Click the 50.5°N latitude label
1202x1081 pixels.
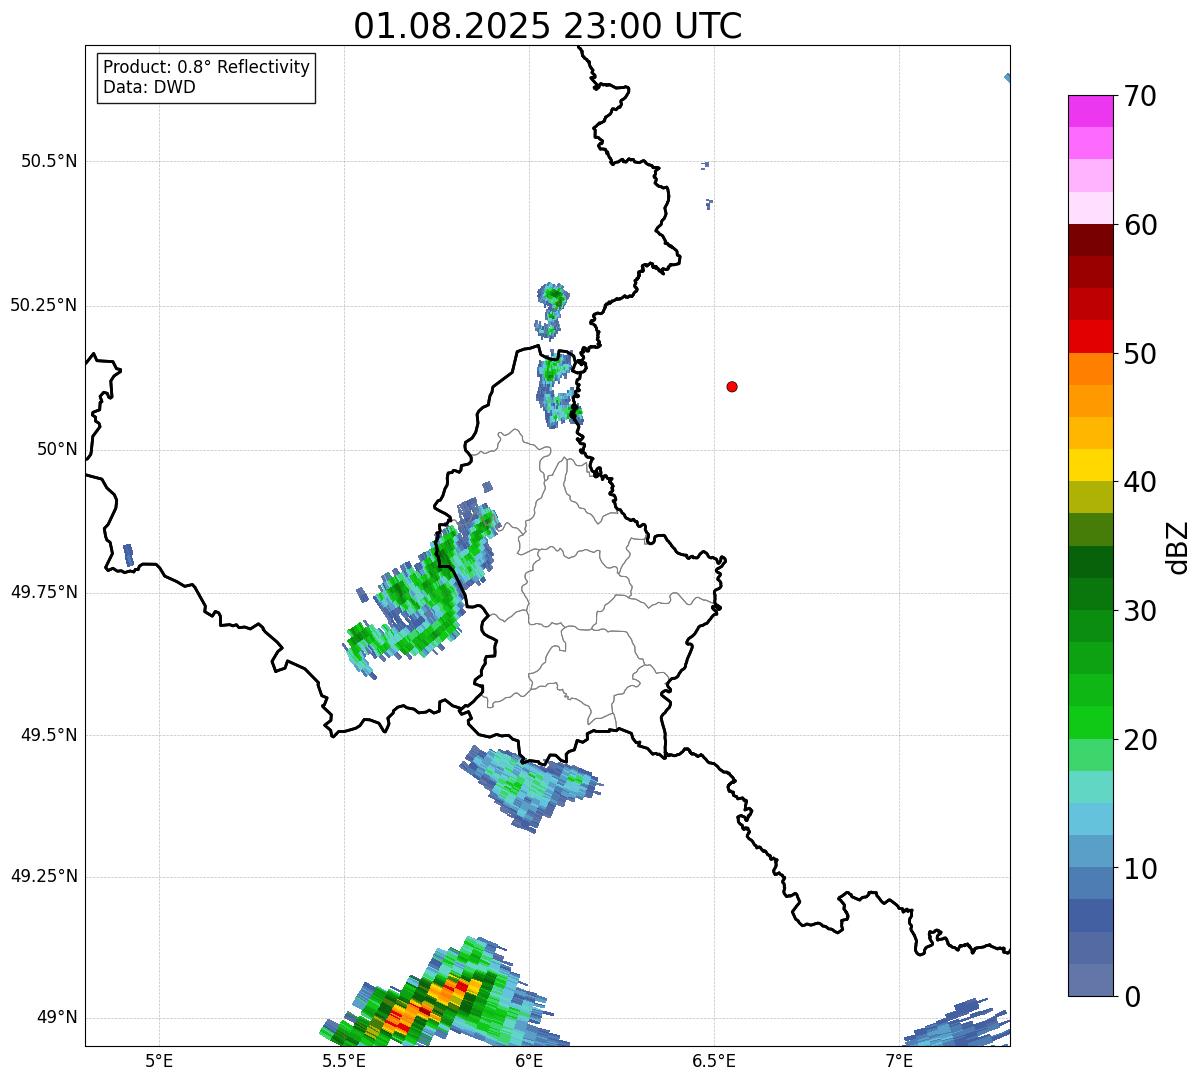point(49,161)
